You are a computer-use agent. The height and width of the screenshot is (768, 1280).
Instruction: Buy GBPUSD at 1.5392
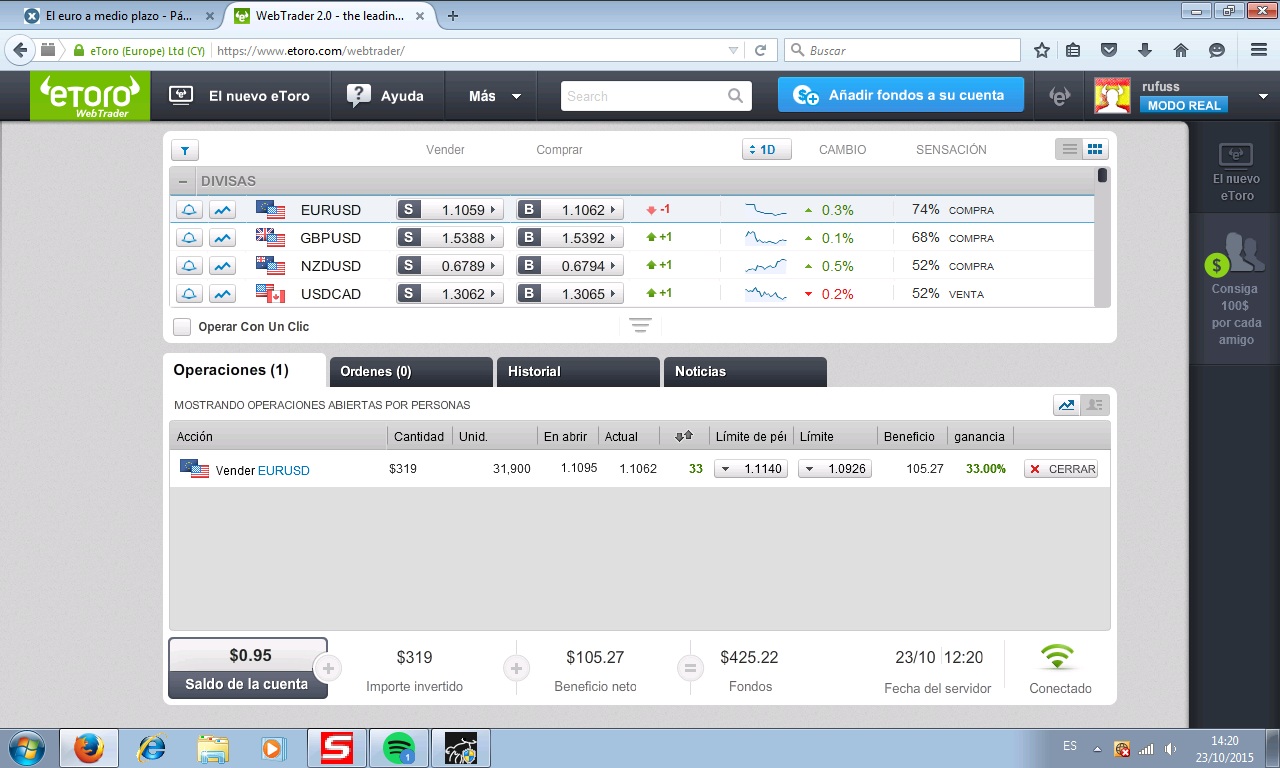tap(569, 238)
